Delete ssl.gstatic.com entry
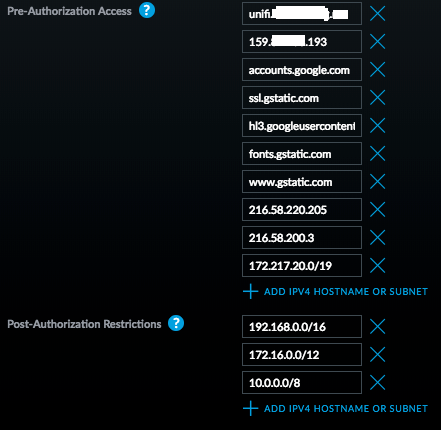This screenshot has height=430, width=441. pyautogui.click(x=378, y=98)
